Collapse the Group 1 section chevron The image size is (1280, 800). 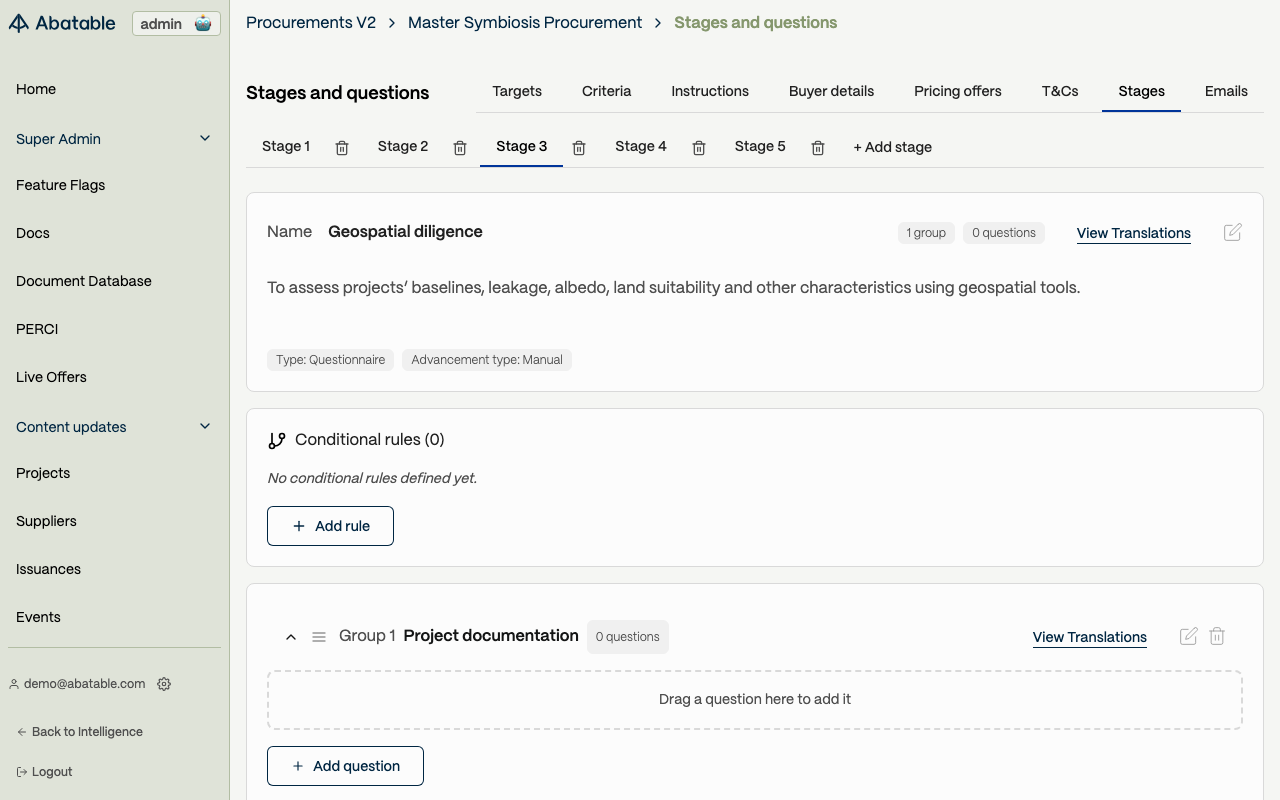click(x=291, y=637)
